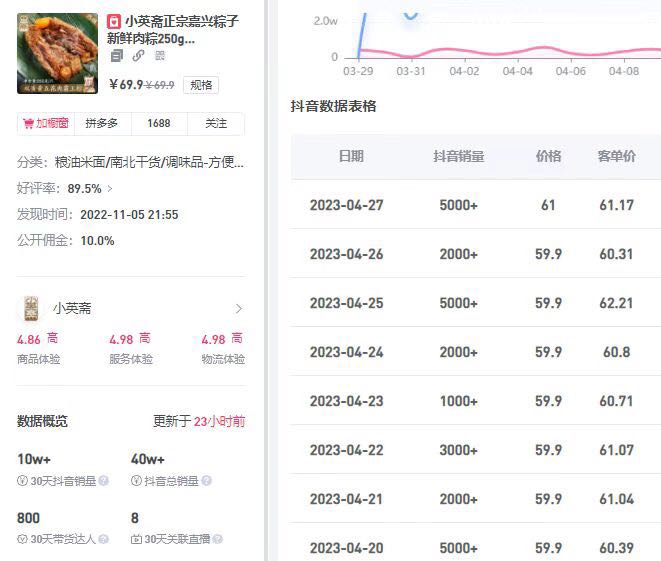
Task: Click the 4.86 商品体验 score
Action: pos(29,339)
